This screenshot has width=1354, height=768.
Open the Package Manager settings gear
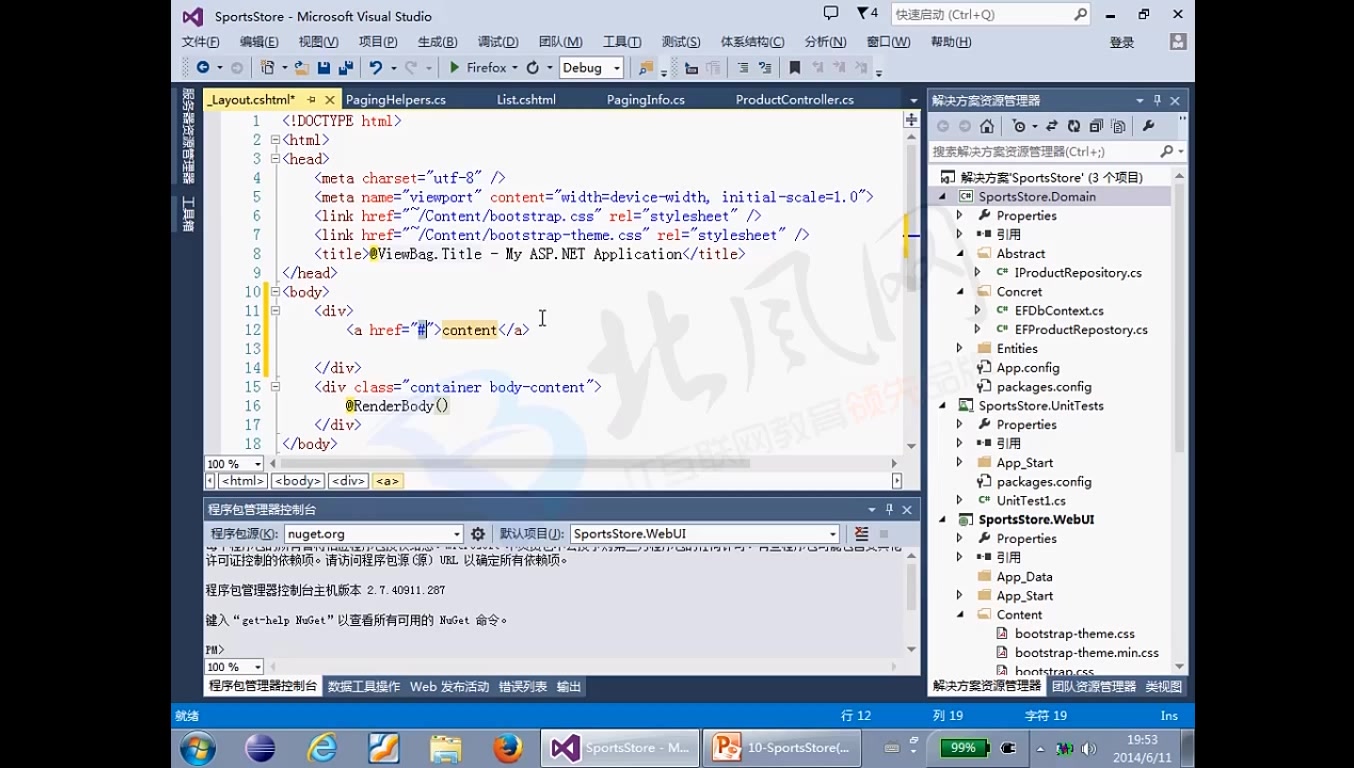pos(477,533)
